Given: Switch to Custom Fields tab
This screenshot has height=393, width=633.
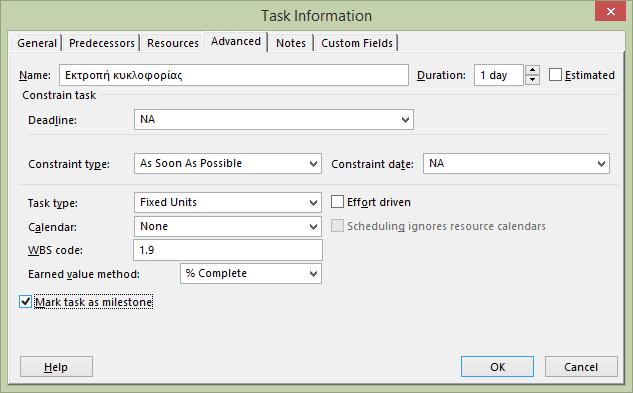Looking at the screenshot, I should coord(357,43).
